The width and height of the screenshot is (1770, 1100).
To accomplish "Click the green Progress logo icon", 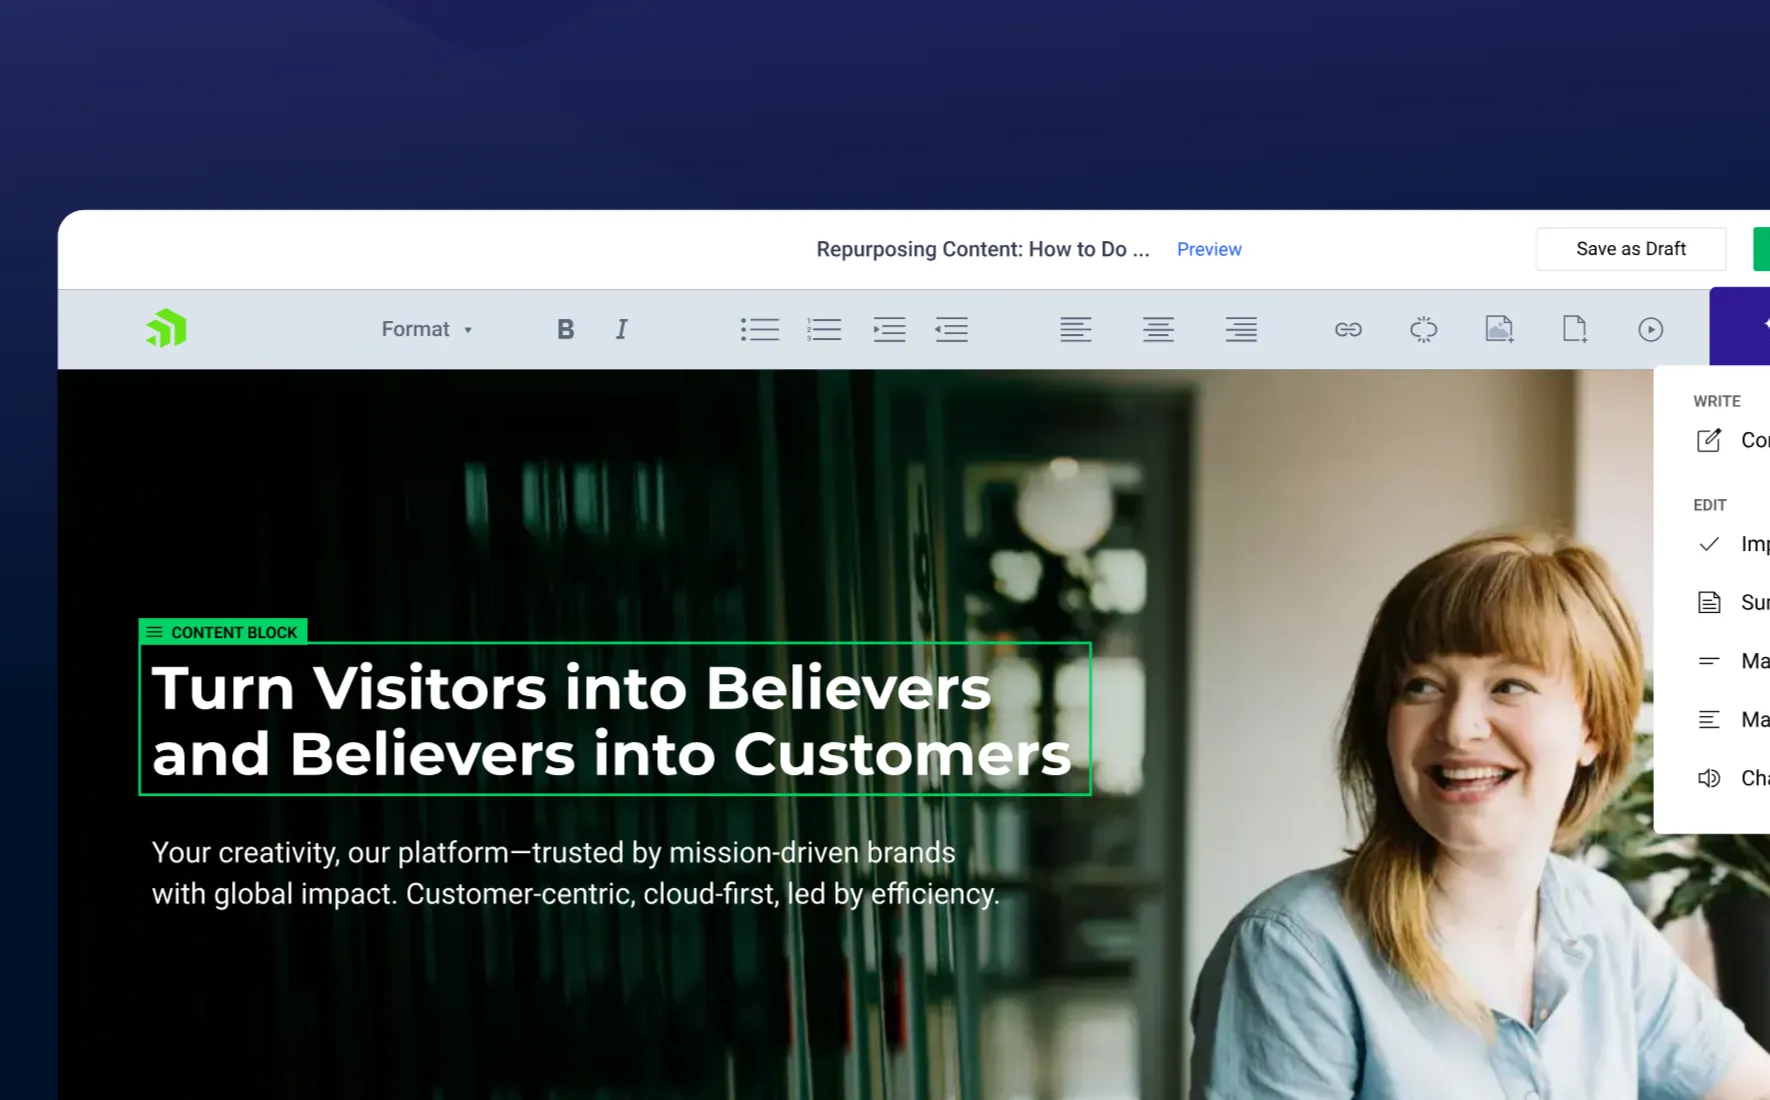I will [166, 329].
